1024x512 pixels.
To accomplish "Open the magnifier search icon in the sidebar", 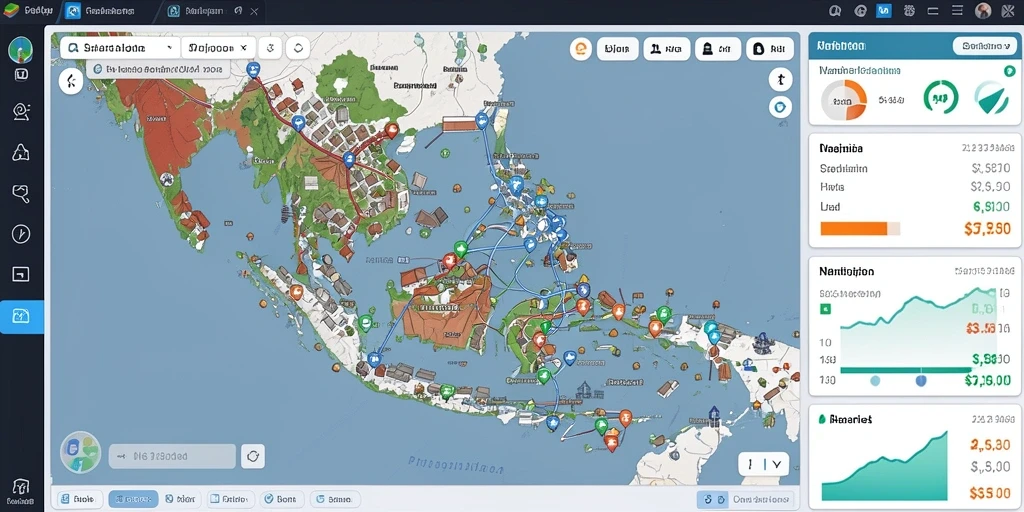I will point(21,193).
